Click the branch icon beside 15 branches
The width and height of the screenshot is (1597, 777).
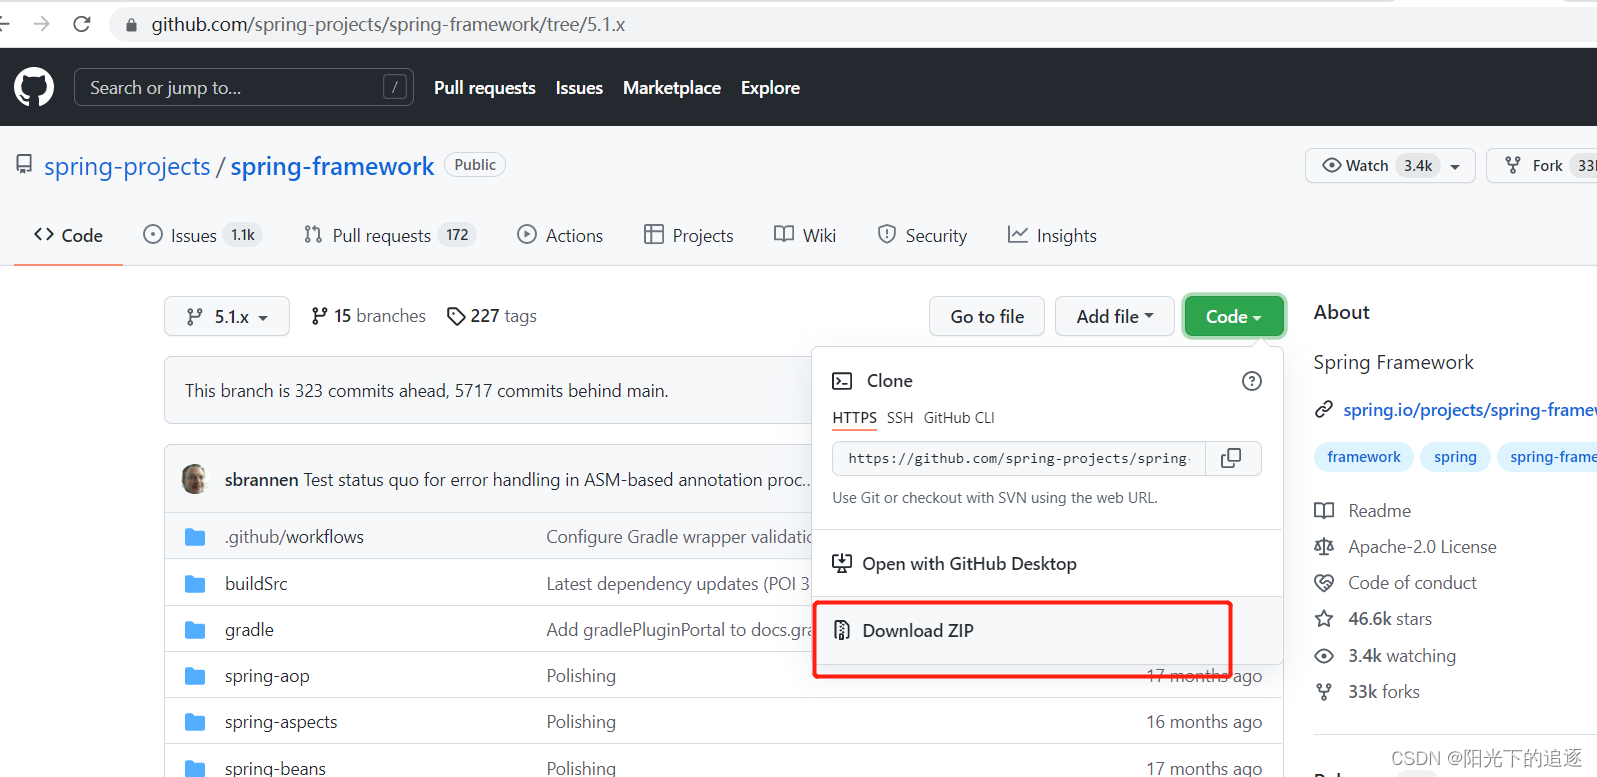coord(319,316)
